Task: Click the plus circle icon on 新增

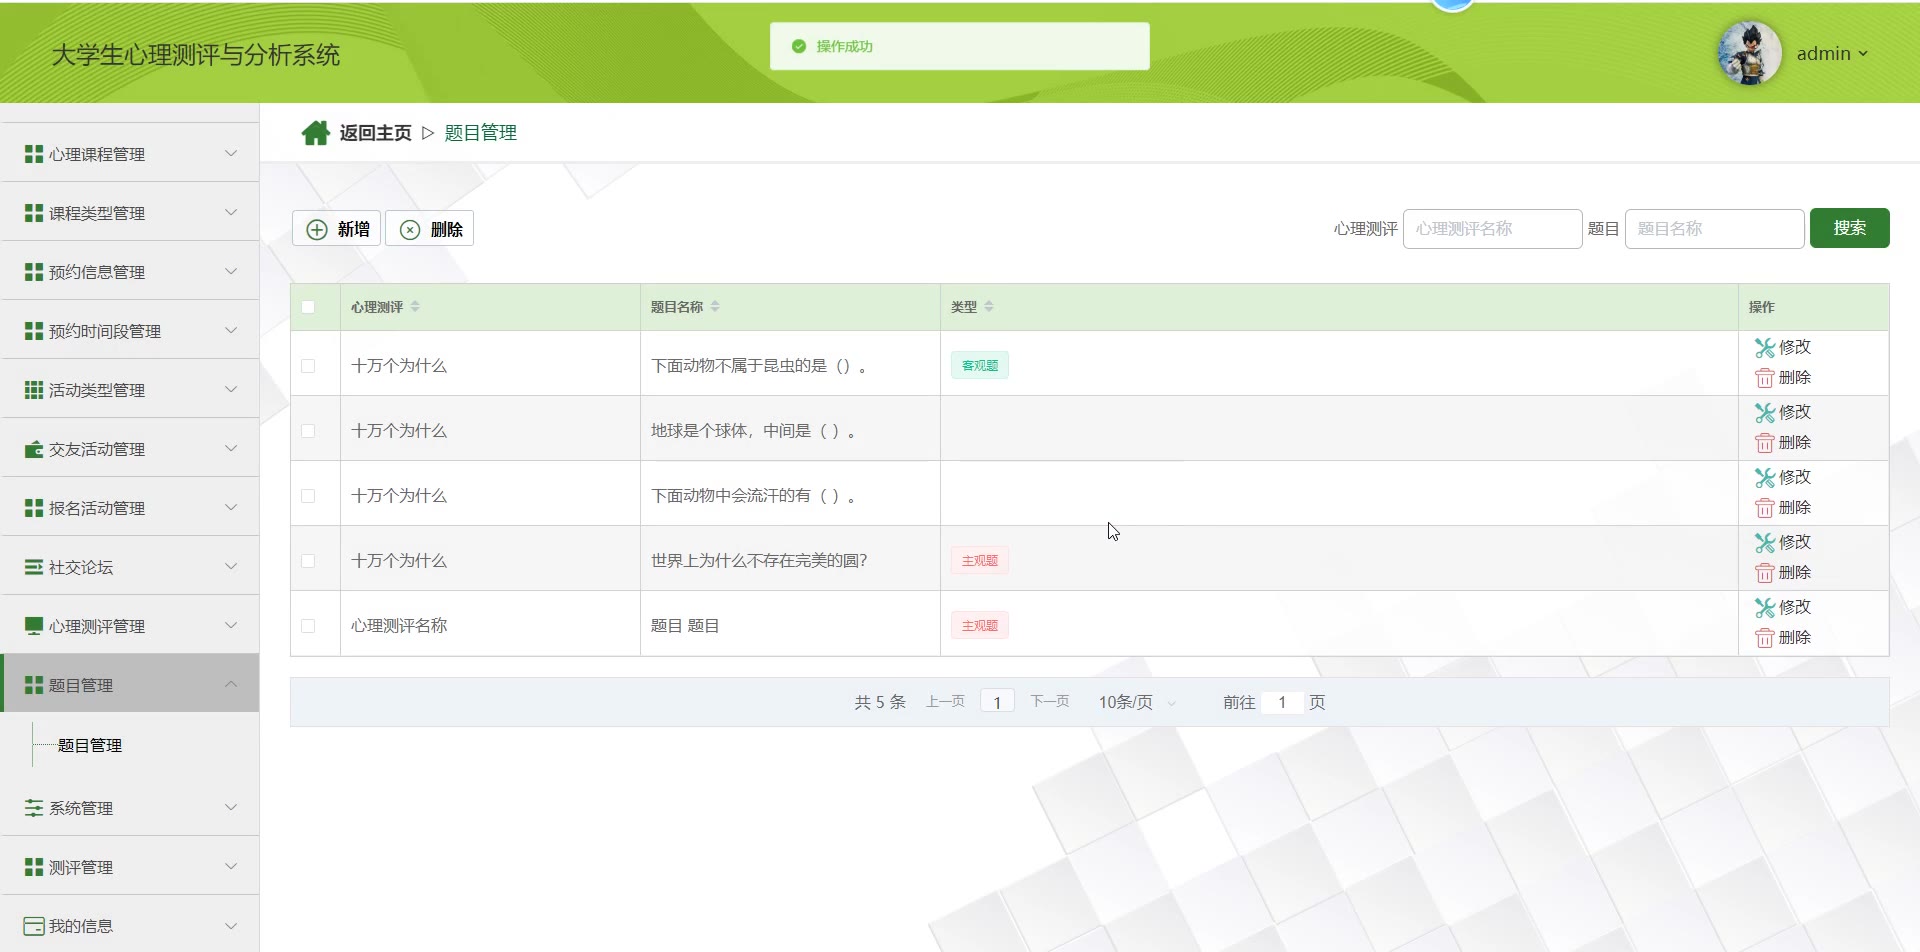Action: (x=317, y=229)
